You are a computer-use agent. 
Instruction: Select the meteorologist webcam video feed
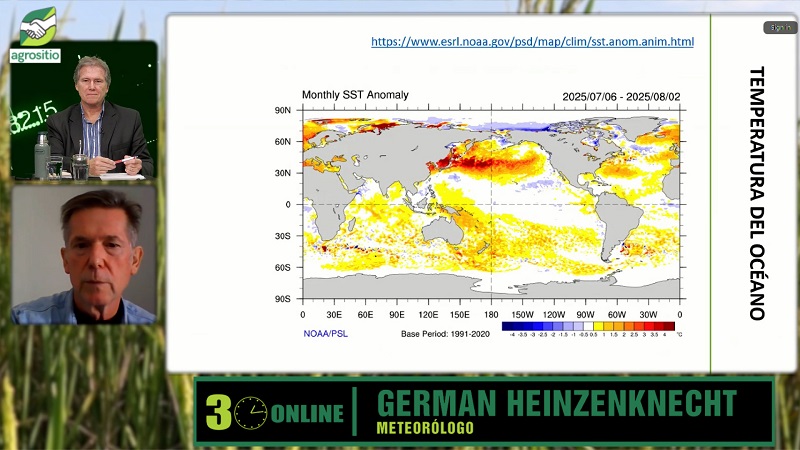click(x=84, y=255)
